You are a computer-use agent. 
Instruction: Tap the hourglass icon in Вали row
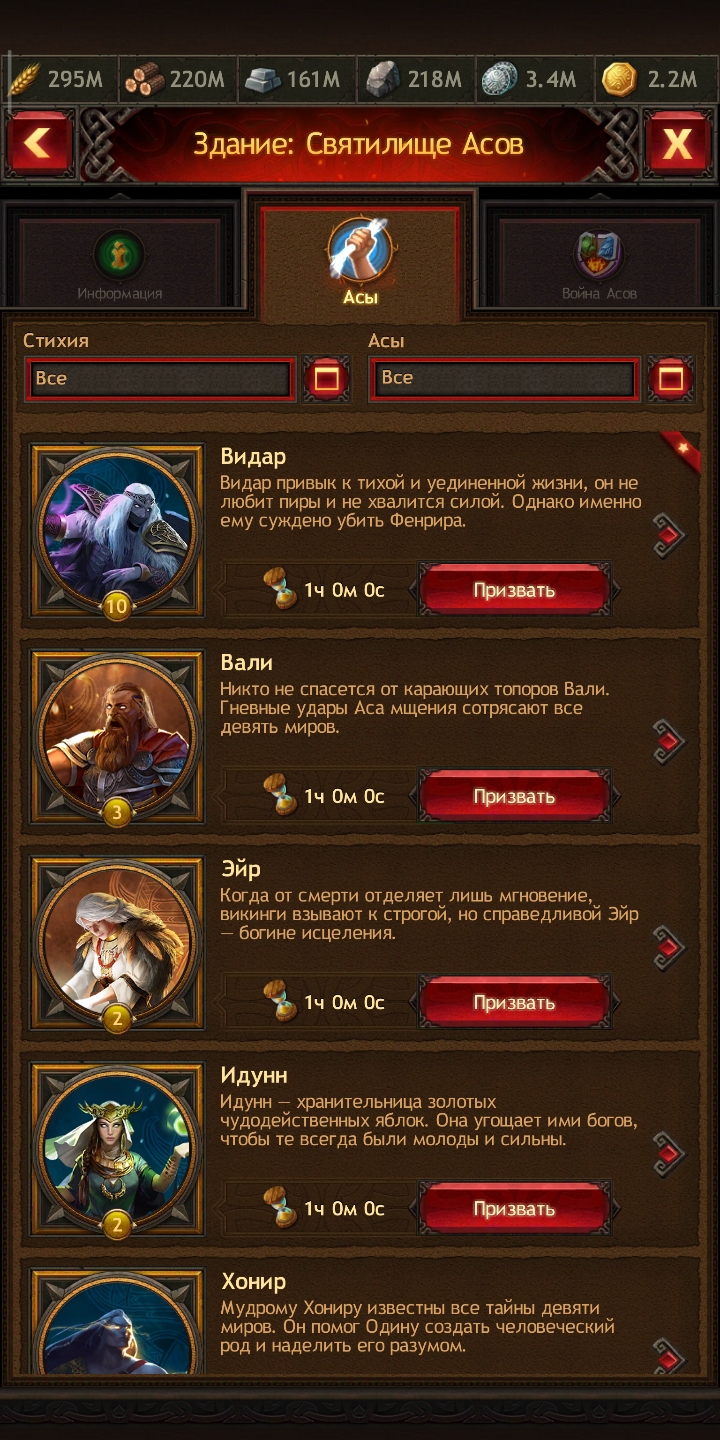pos(279,796)
